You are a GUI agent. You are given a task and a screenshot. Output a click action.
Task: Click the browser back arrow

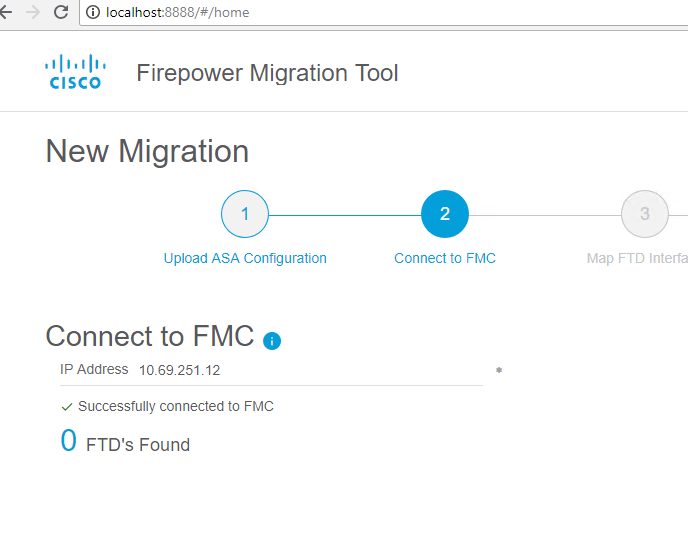pyautogui.click(x=5, y=12)
